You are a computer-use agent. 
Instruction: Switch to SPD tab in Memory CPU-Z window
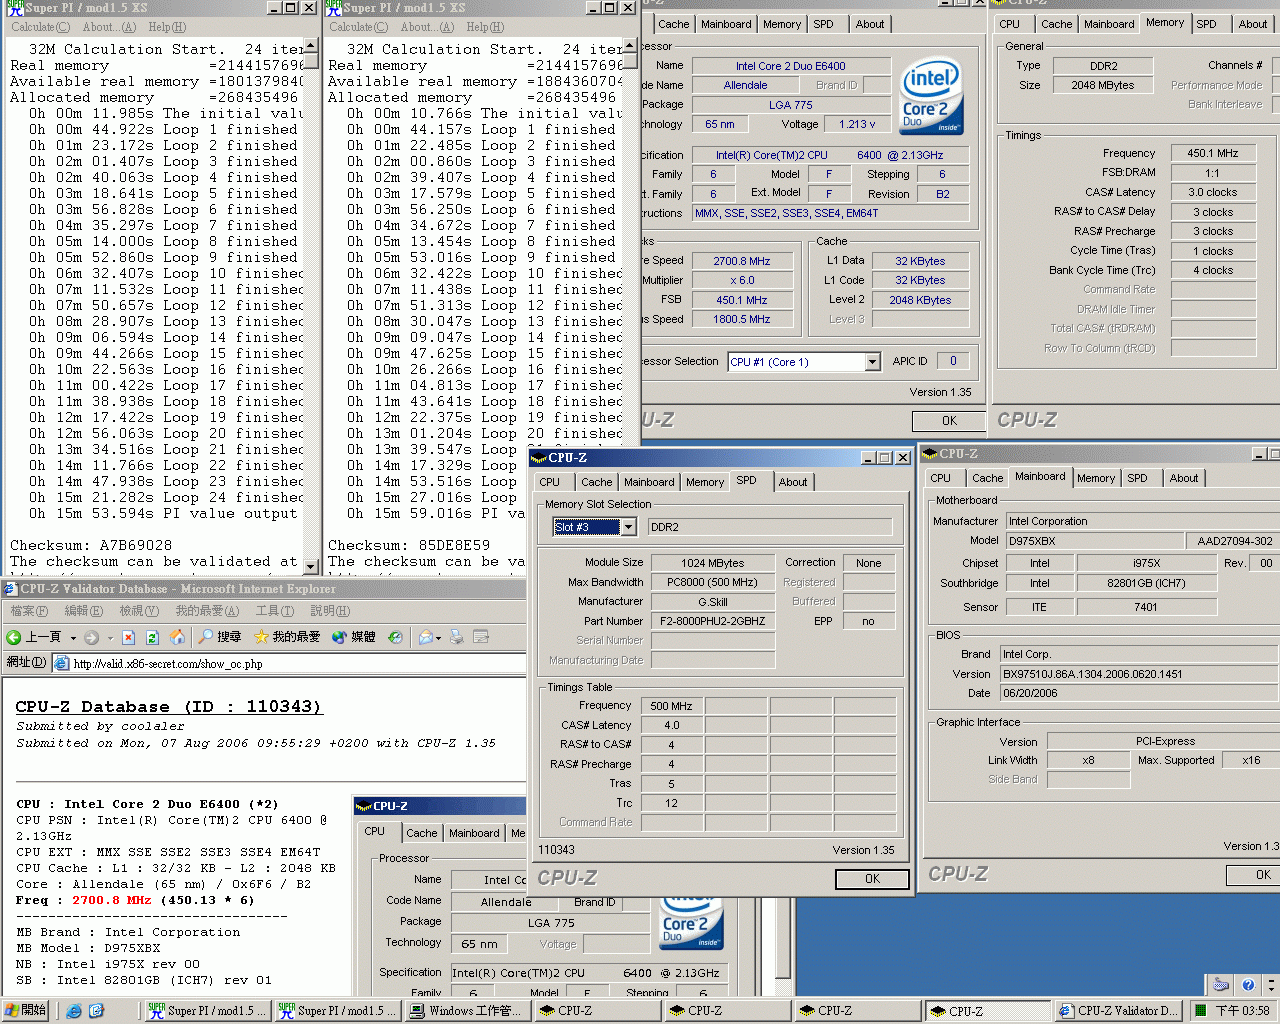pyautogui.click(x=1207, y=24)
